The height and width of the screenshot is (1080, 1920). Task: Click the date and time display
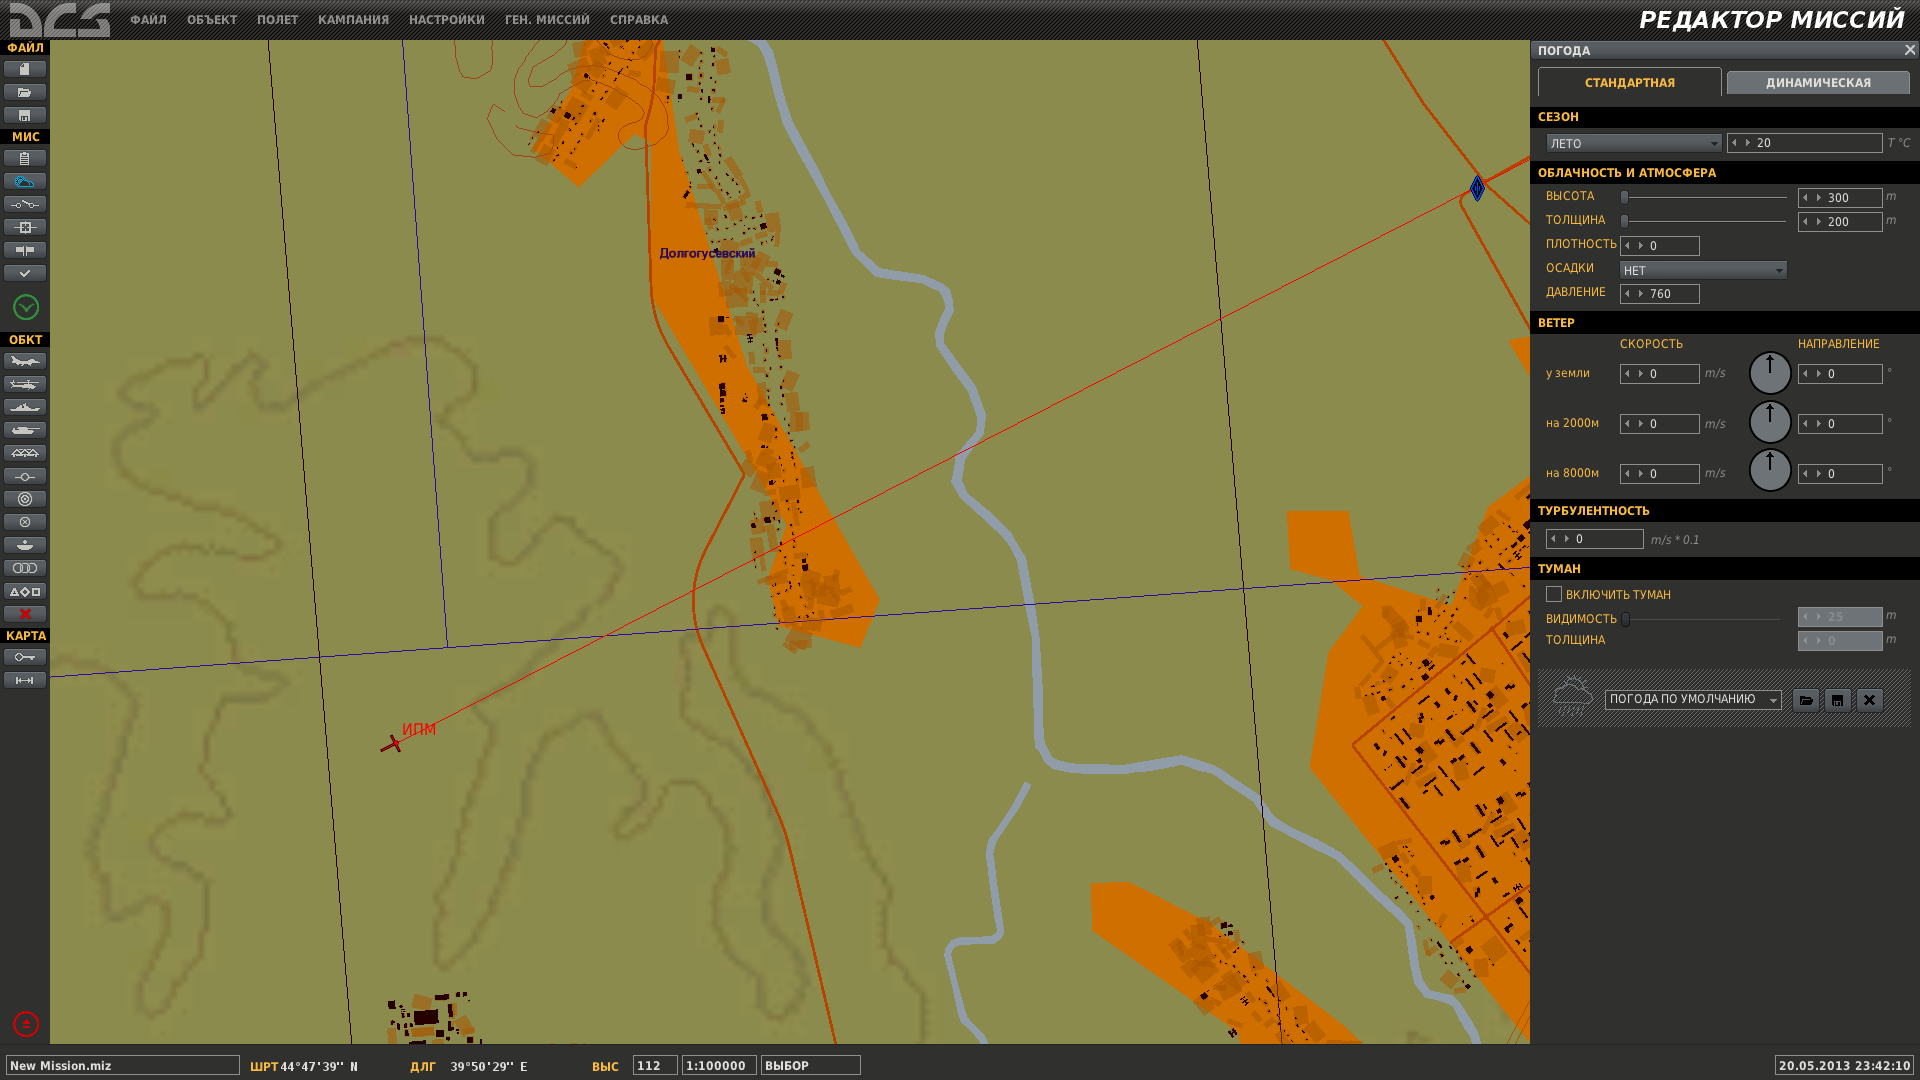(x=1844, y=1065)
